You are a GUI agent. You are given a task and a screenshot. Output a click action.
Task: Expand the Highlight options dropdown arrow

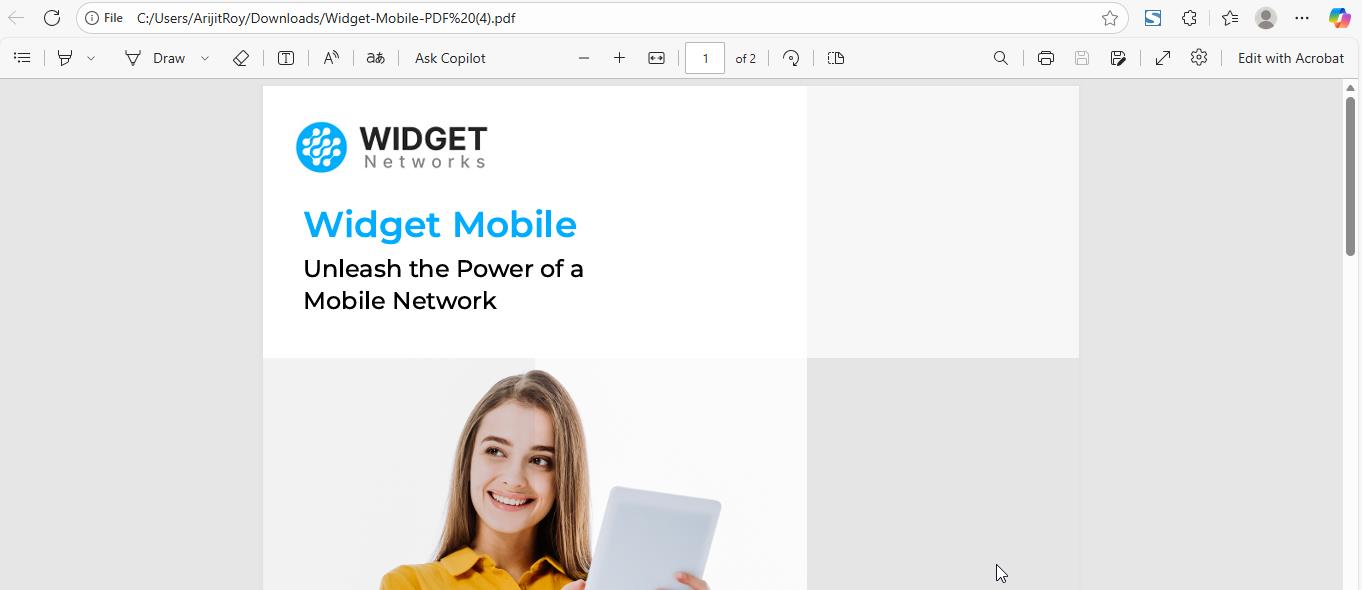(x=91, y=58)
